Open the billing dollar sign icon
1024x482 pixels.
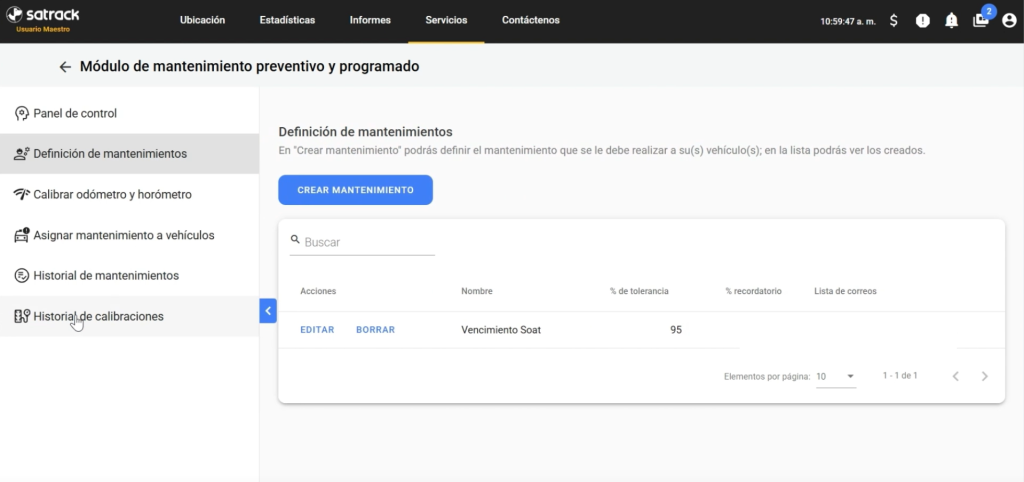click(893, 21)
